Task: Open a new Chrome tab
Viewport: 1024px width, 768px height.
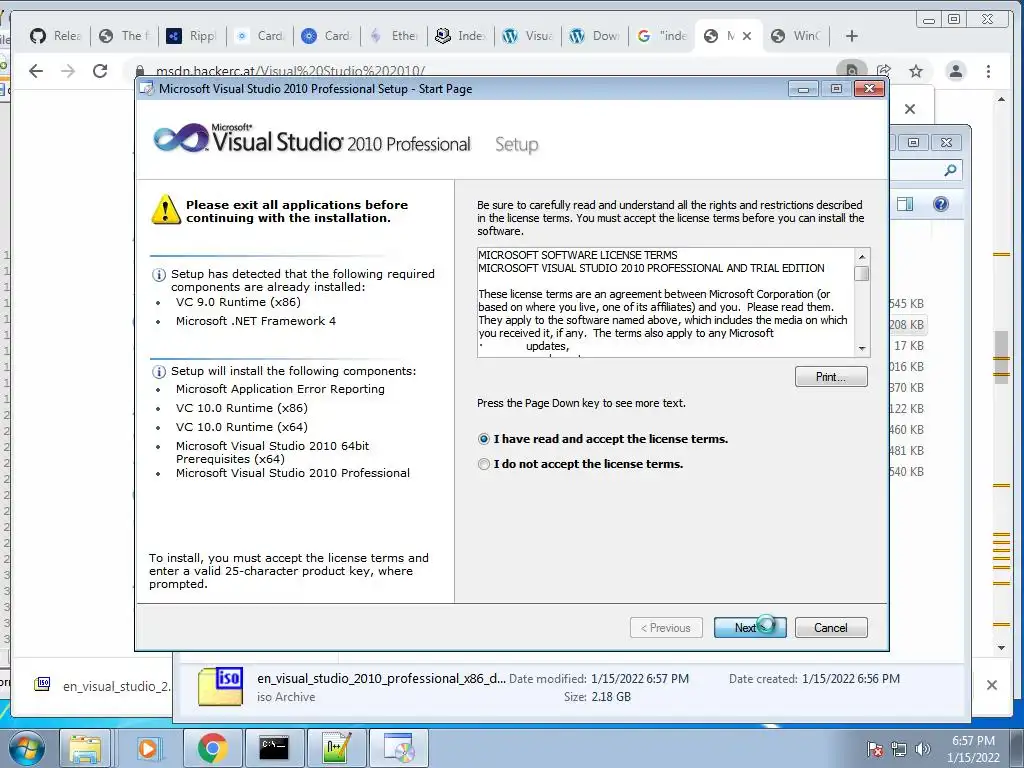Action: click(x=852, y=36)
